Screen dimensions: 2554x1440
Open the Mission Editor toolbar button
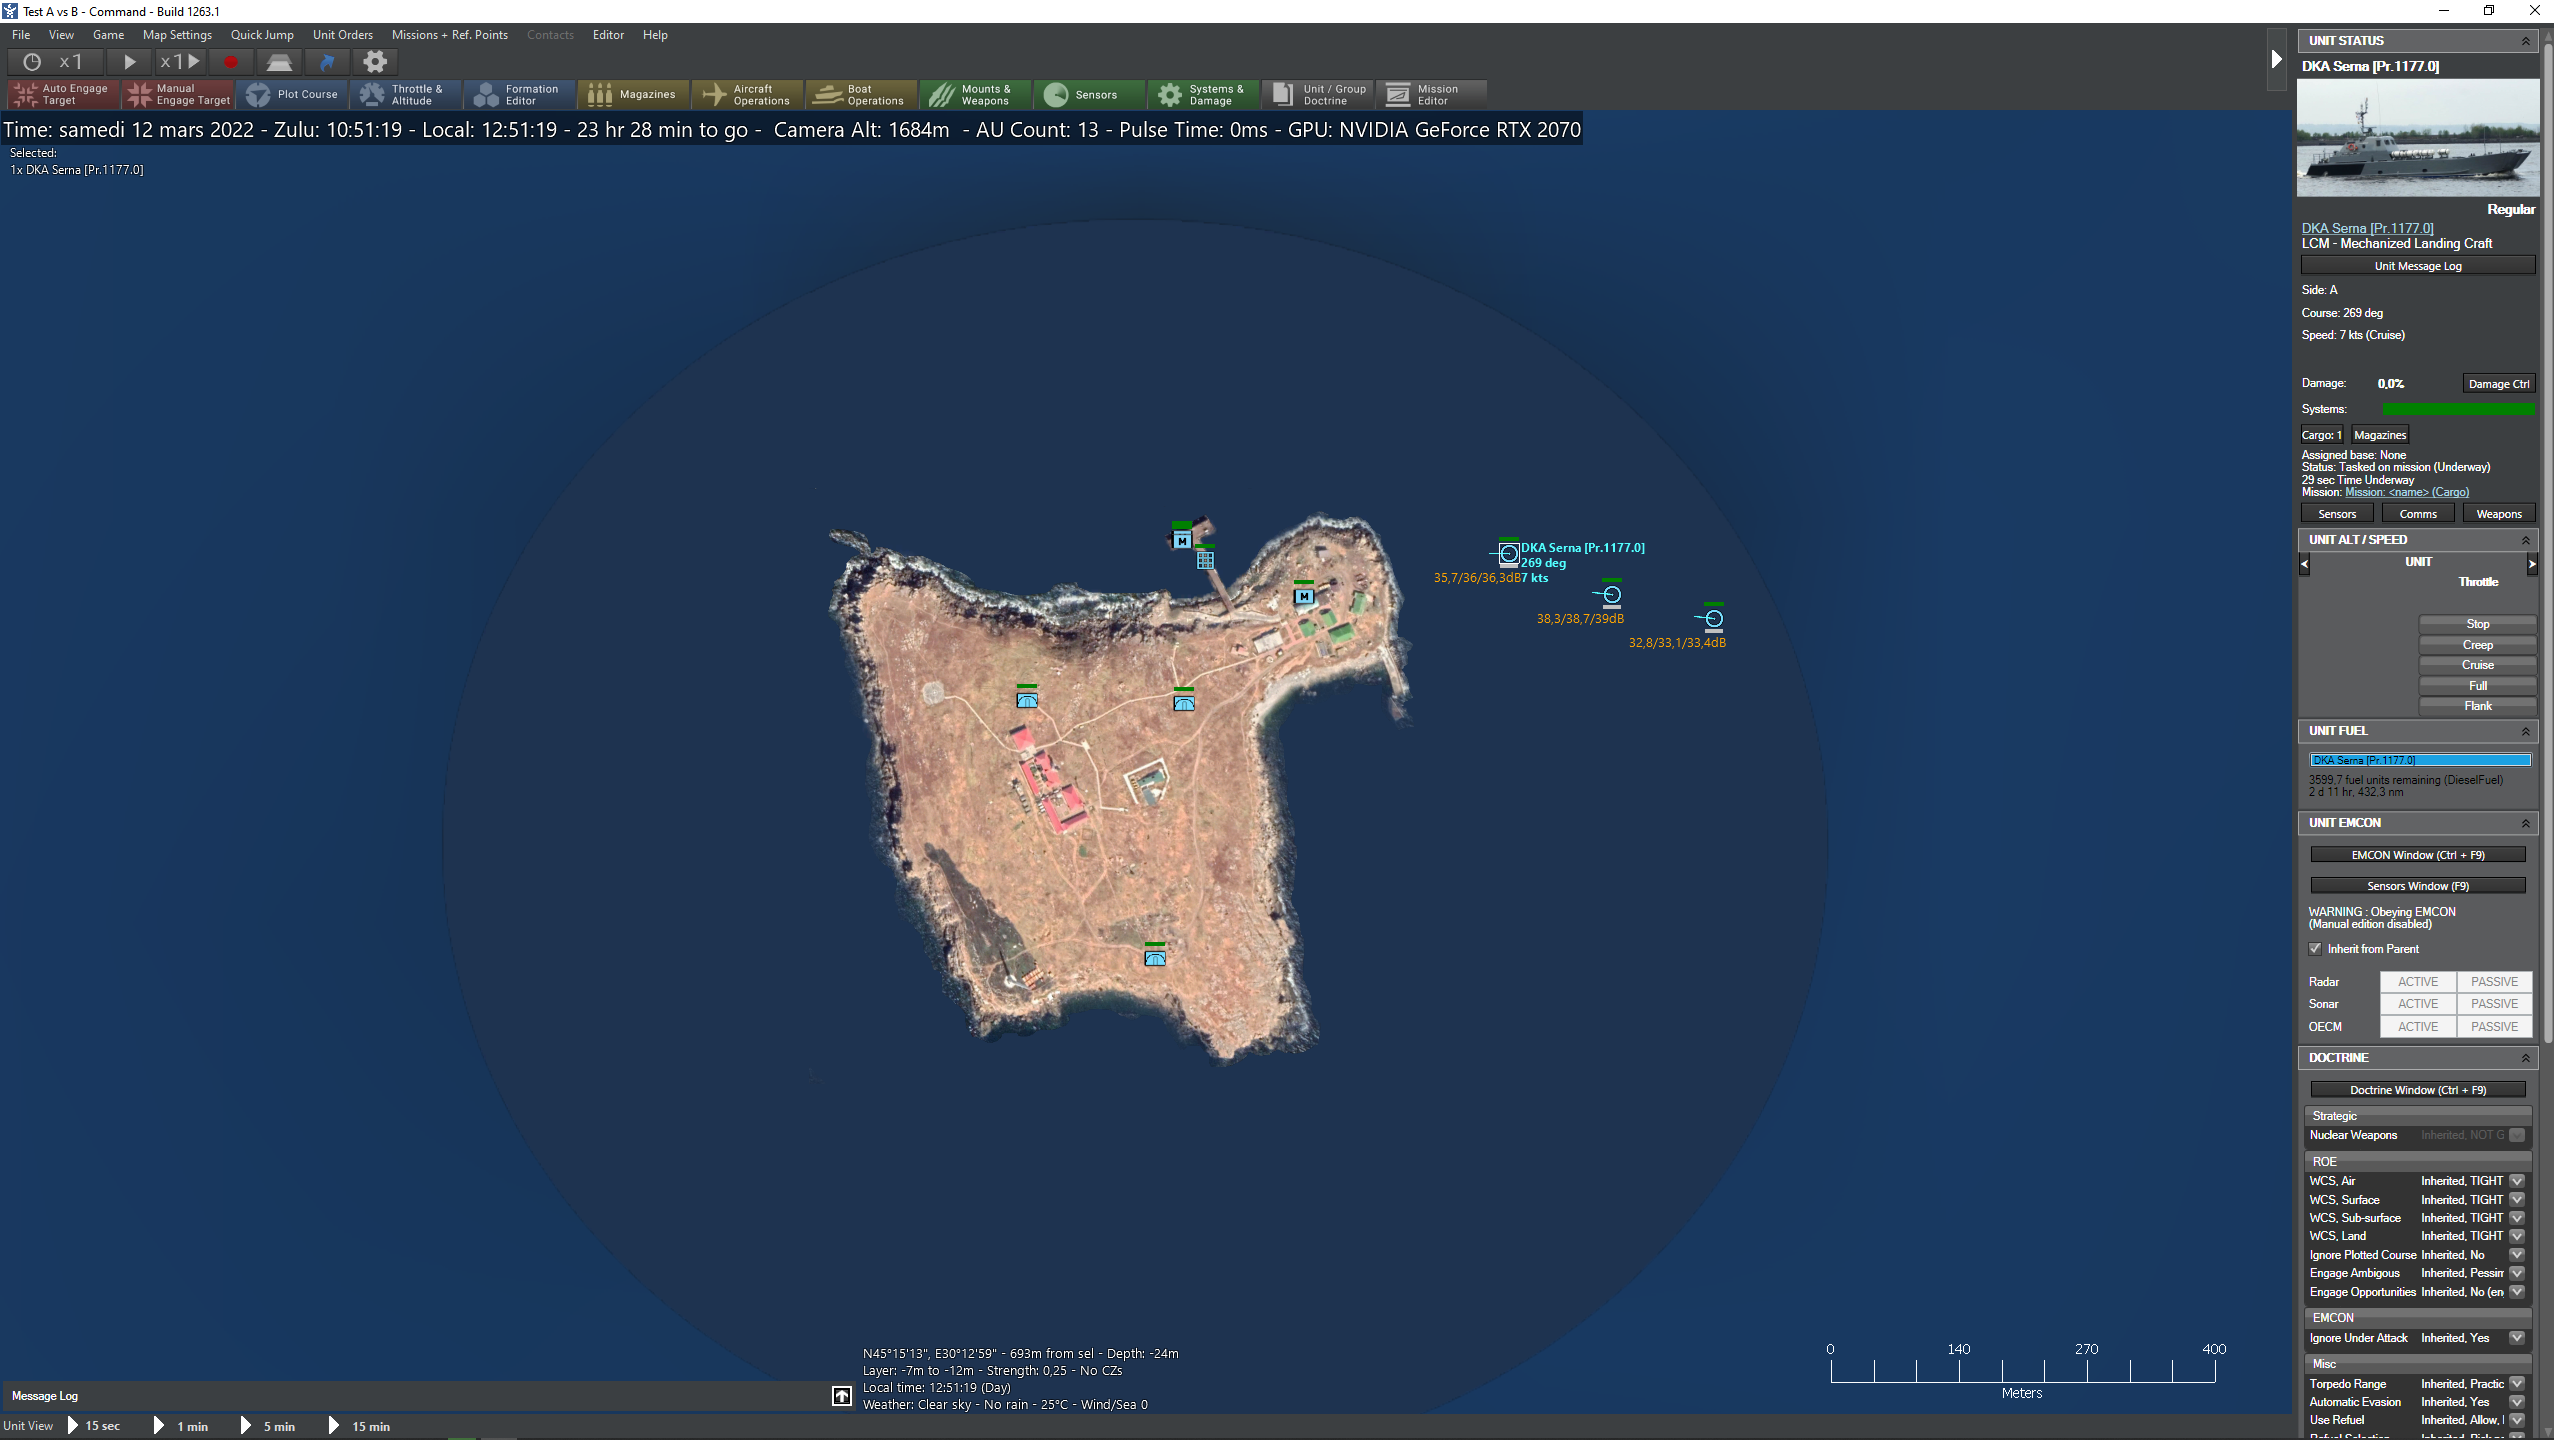pos(1431,95)
